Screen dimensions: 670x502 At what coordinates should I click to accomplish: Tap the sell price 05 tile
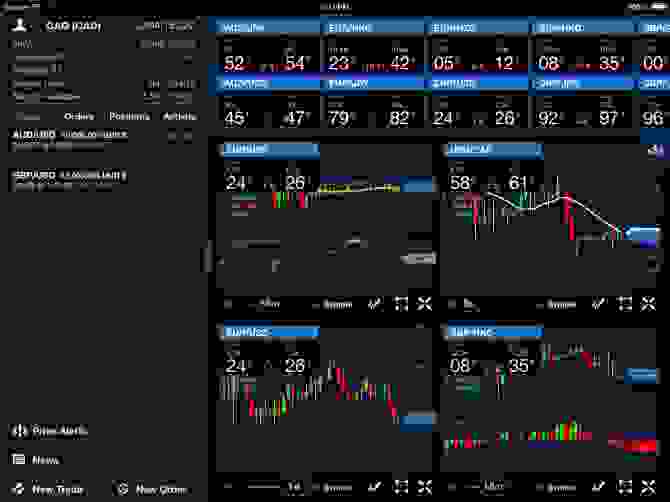click(449, 56)
